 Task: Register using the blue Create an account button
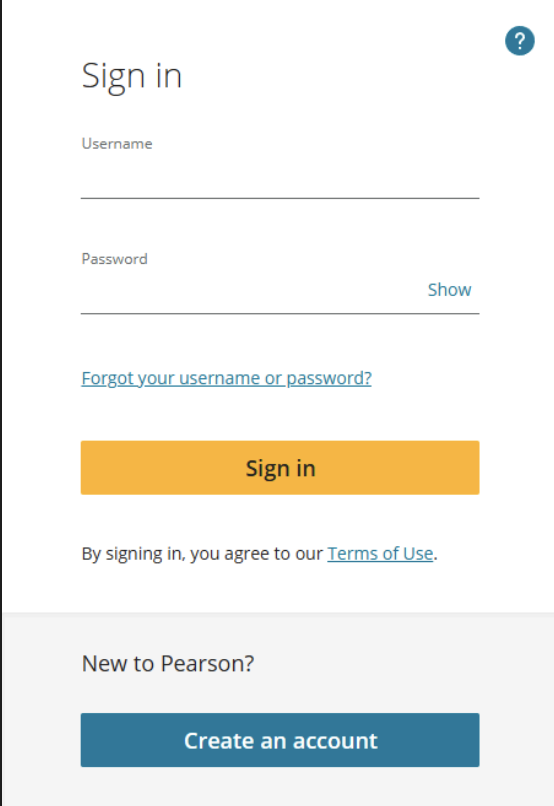click(x=280, y=740)
